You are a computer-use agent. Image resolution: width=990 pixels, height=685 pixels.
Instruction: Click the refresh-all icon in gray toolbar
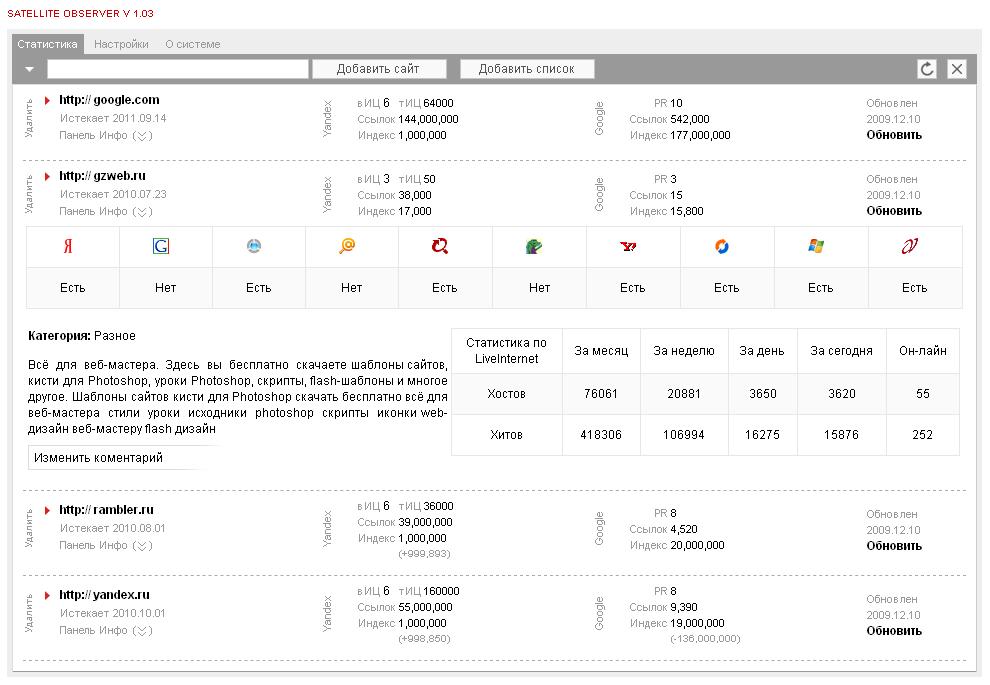pyautogui.click(x=927, y=69)
